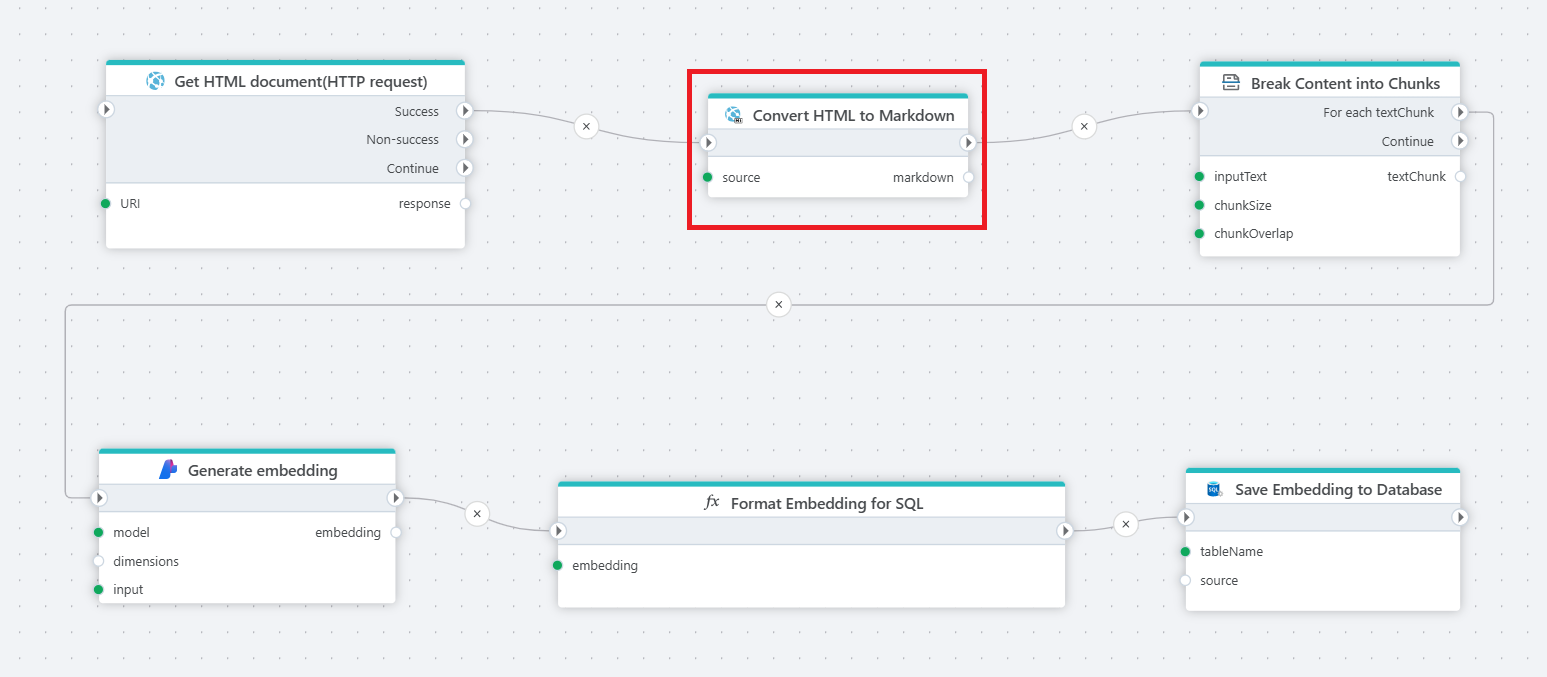
Task: Click the tableName input port
Action: pos(1185,552)
